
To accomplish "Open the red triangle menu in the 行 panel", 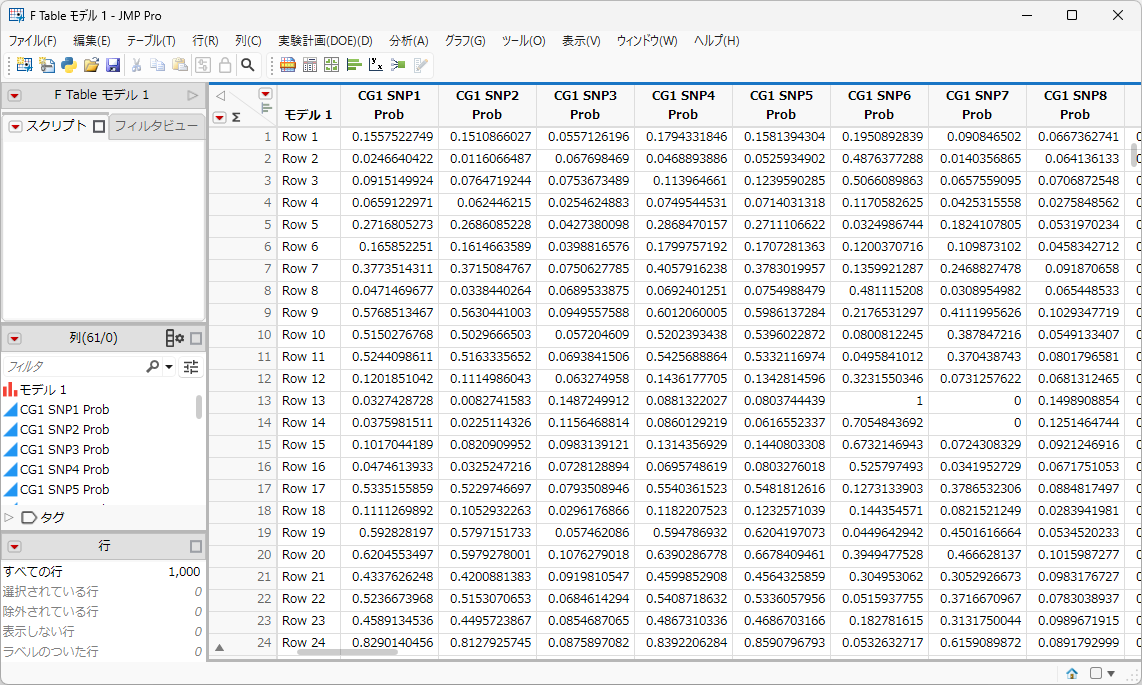I will (15, 547).
